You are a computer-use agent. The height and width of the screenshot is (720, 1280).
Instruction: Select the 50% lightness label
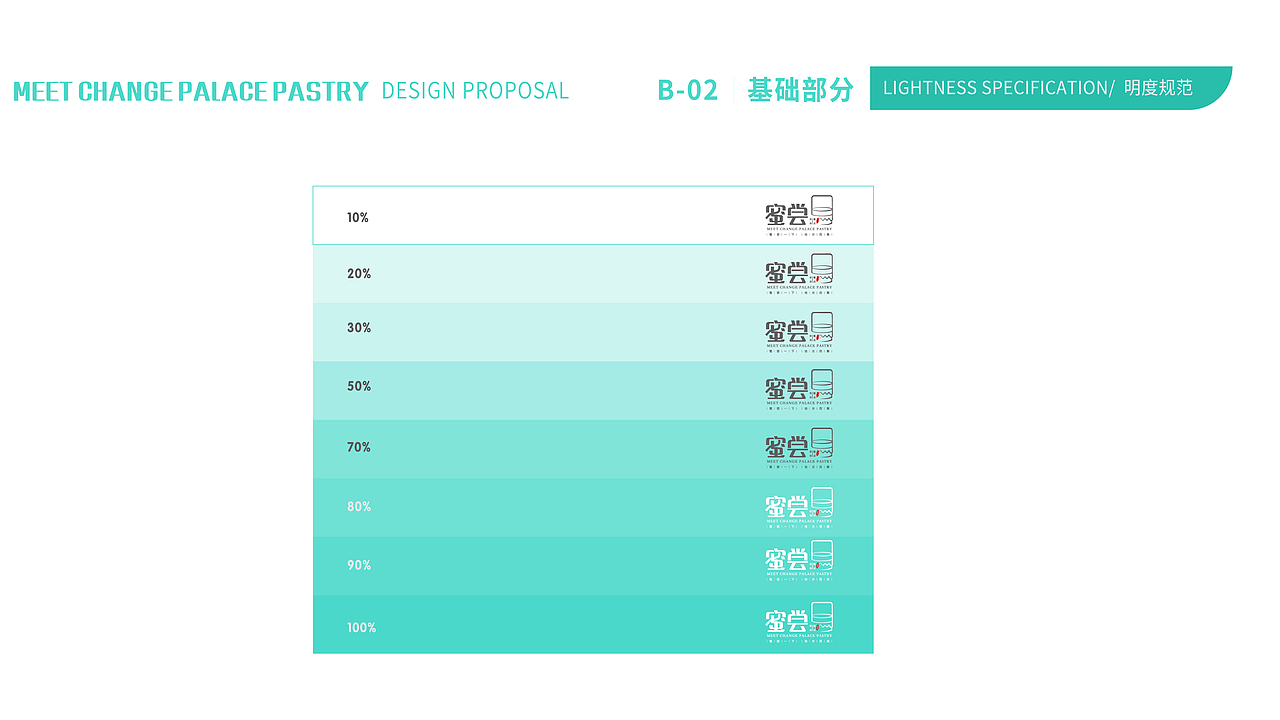pyautogui.click(x=359, y=386)
